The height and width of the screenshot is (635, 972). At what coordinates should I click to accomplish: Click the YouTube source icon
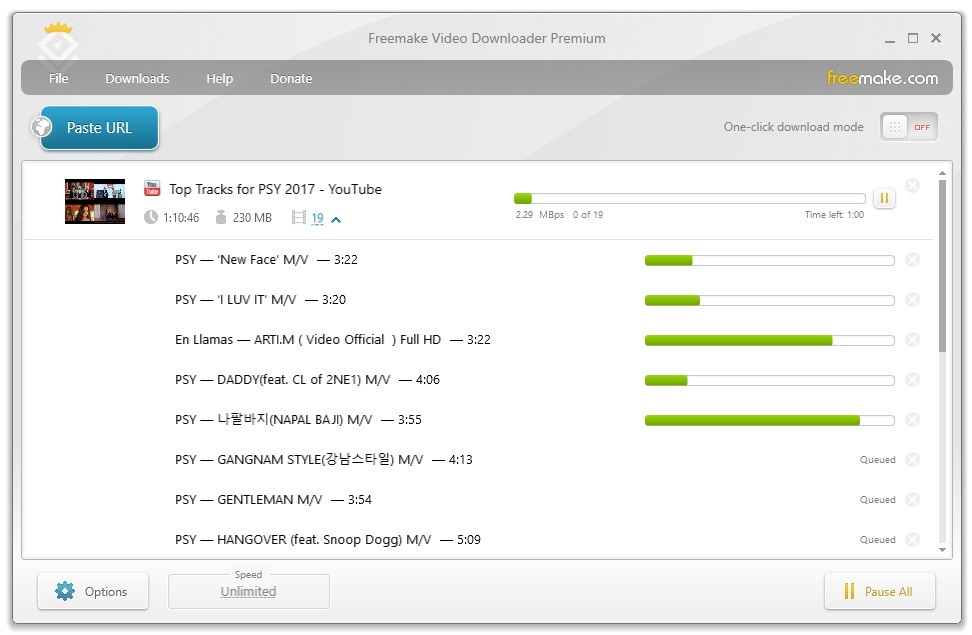click(x=152, y=188)
